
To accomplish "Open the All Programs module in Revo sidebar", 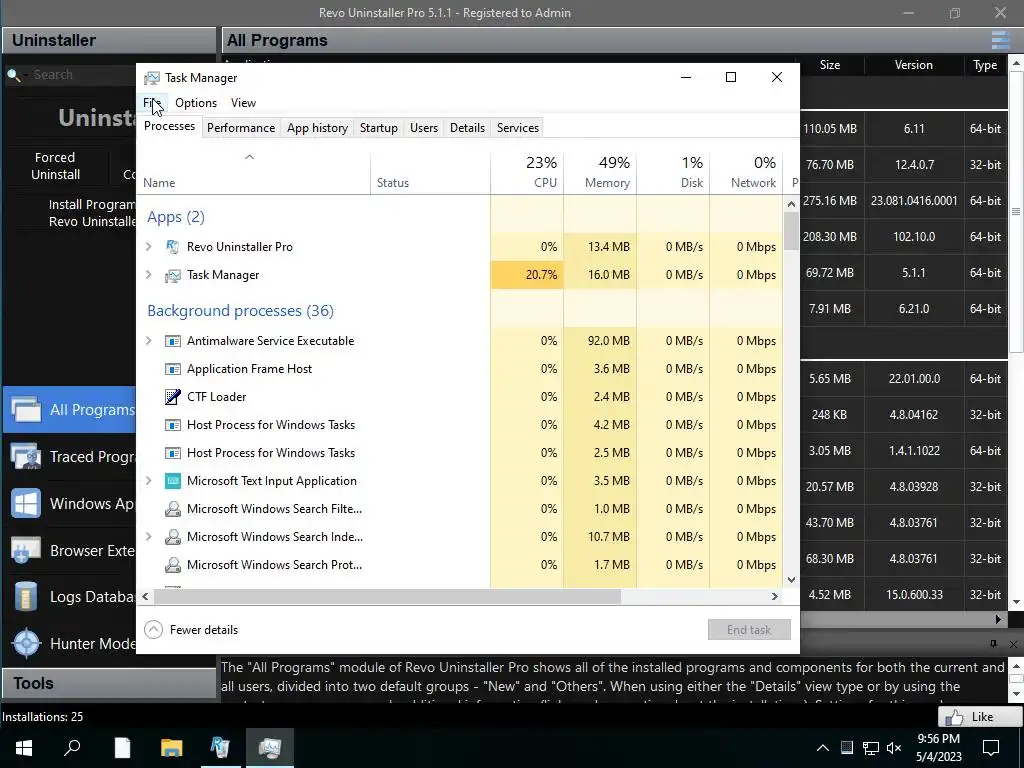I will click(70, 409).
